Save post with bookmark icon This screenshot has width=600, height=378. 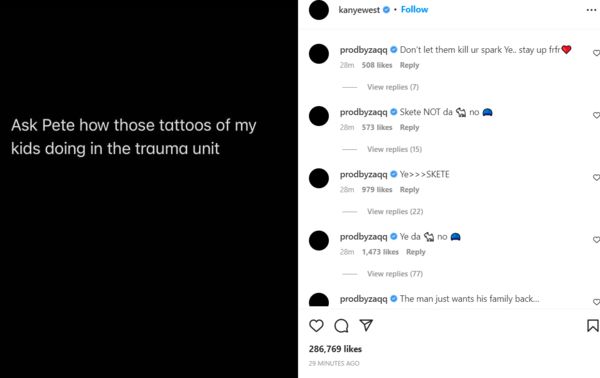coord(593,326)
